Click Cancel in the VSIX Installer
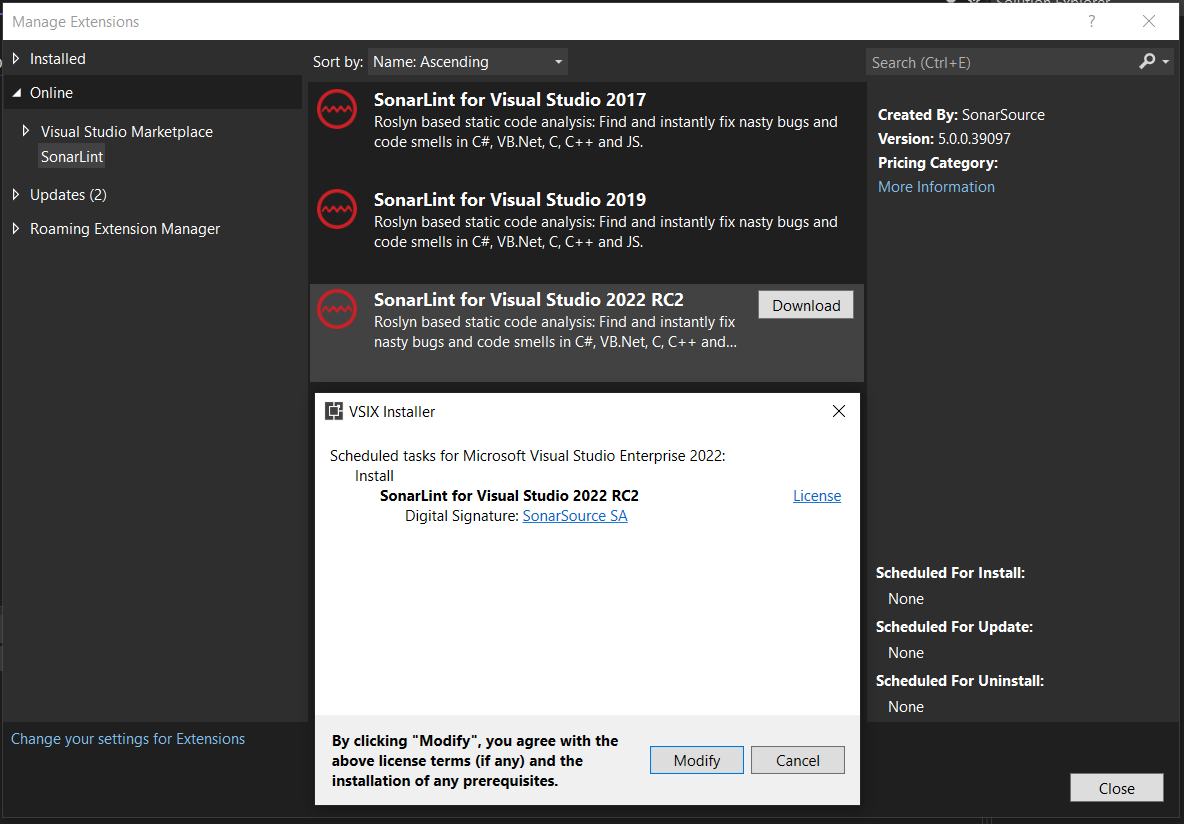Screen dimensions: 1184x824 pyautogui.click(x=797, y=761)
